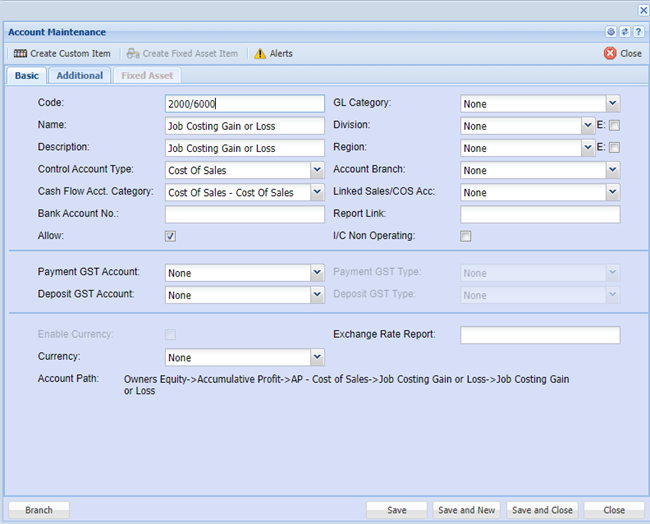Screen dimensions: 650x524
Task: Check the Division E checkbox
Action: (615, 126)
